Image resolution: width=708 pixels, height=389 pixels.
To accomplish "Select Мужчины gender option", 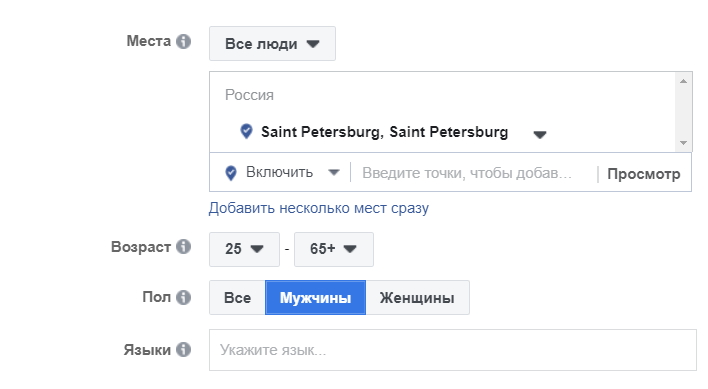I will [x=315, y=297].
